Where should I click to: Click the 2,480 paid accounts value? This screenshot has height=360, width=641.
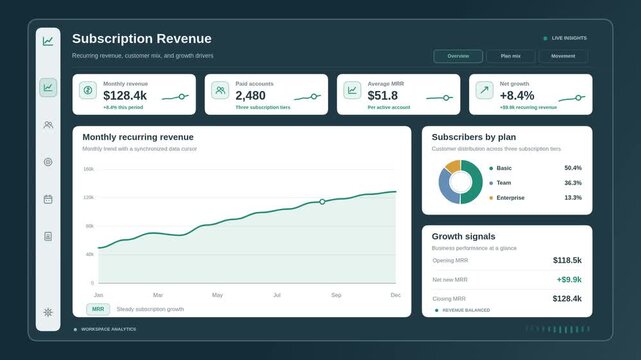point(251,96)
